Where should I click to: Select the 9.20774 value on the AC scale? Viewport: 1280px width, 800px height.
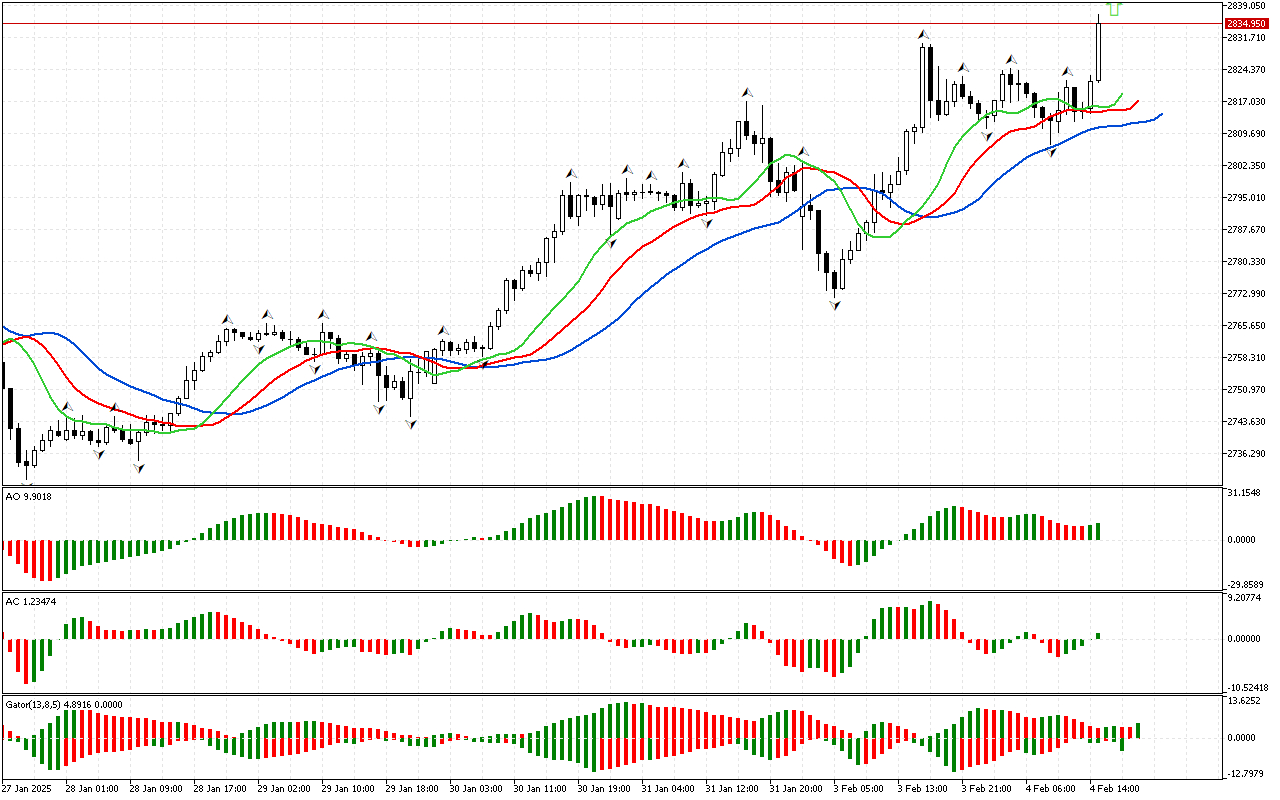1244,599
